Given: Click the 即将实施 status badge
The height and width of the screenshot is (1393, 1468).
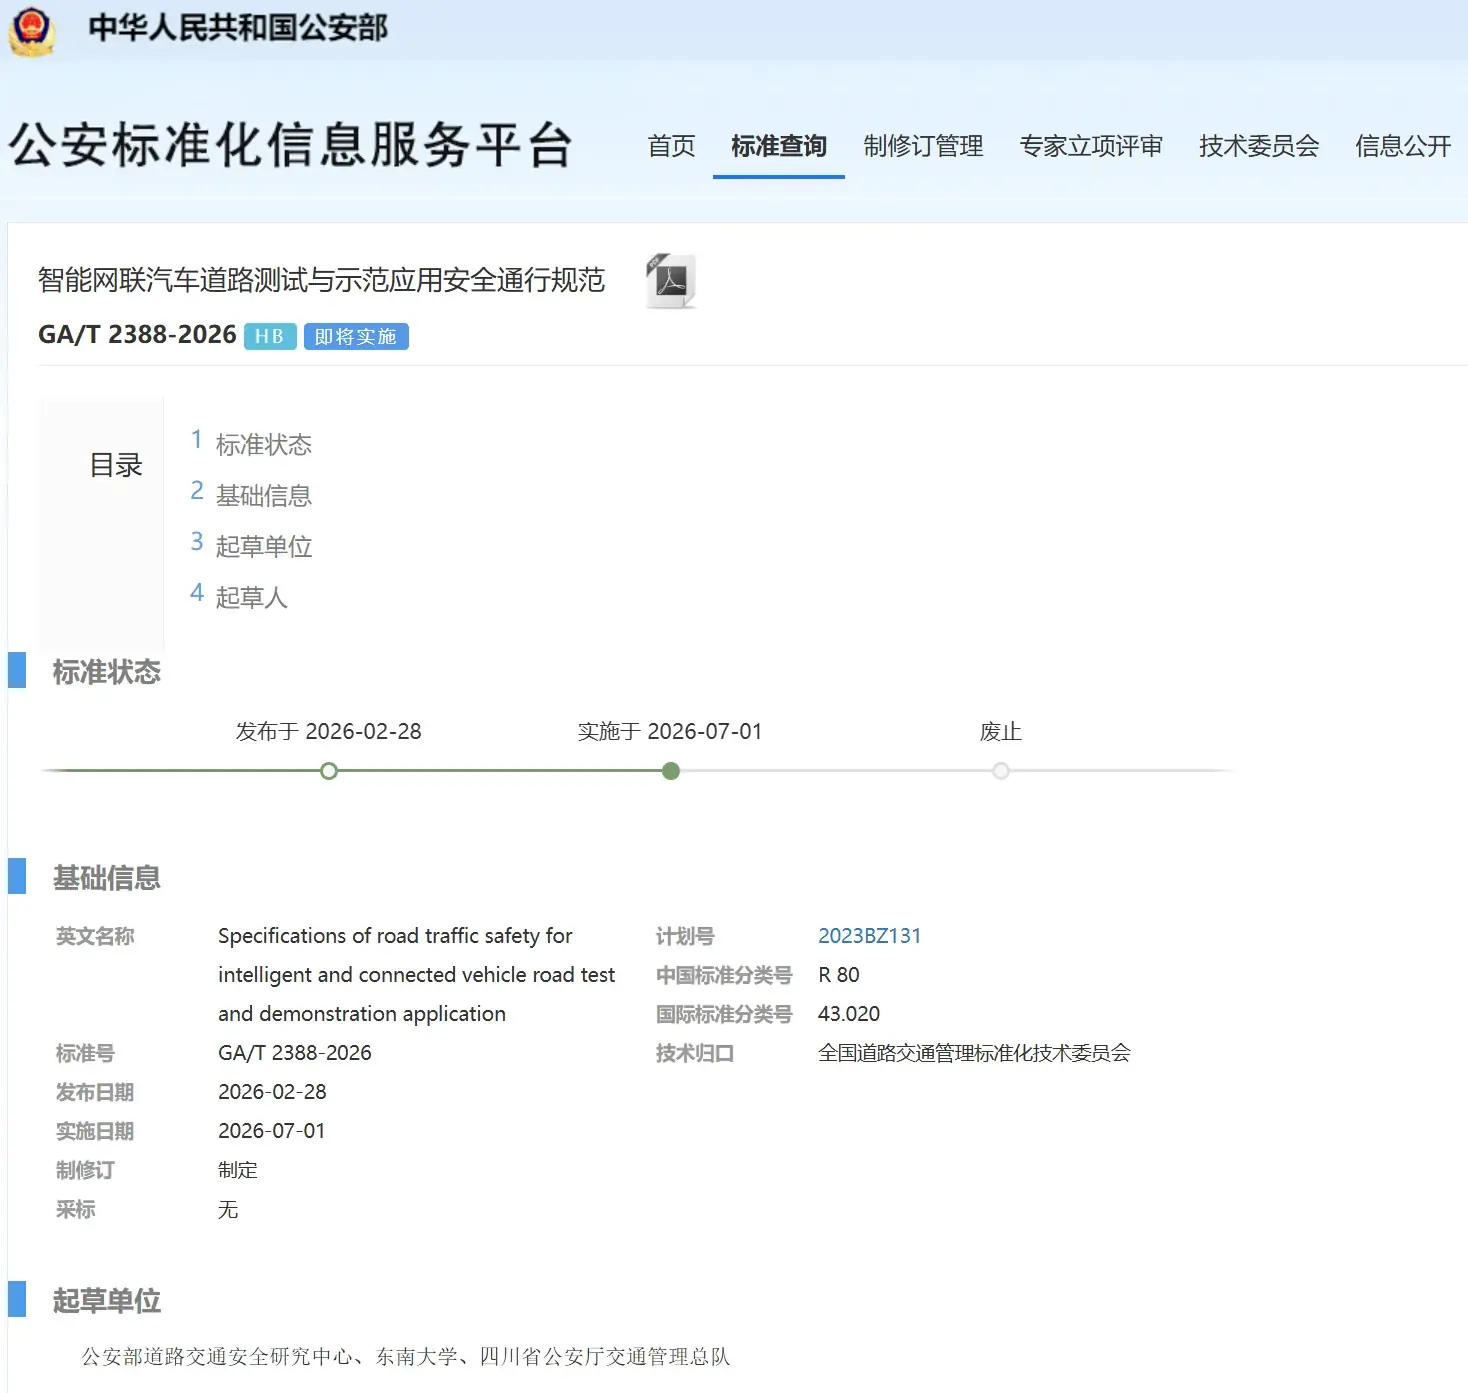Looking at the screenshot, I should pyautogui.click(x=356, y=336).
